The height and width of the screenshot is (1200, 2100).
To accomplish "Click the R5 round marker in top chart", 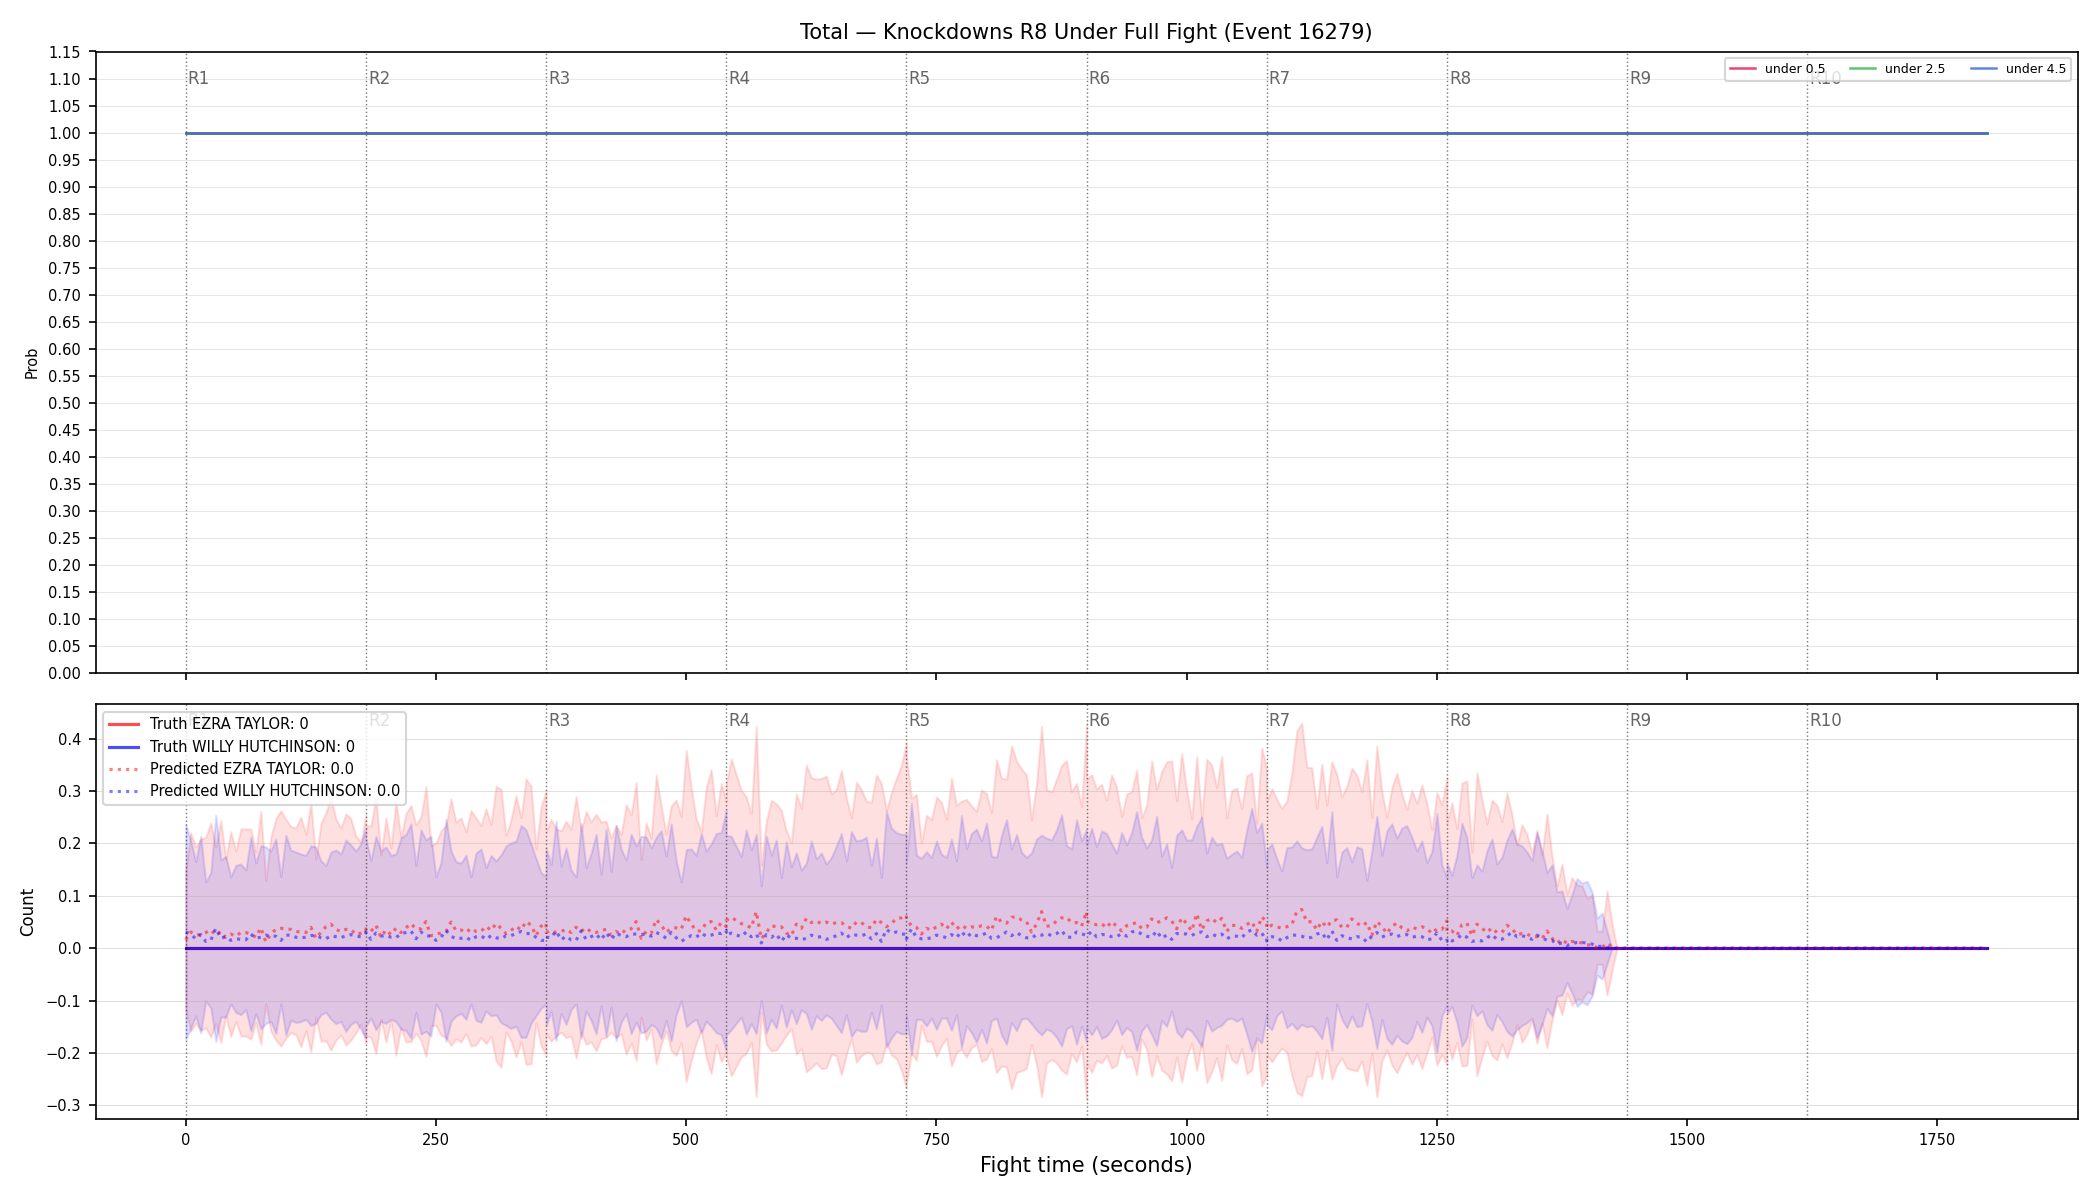I will pyautogui.click(x=919, y=78).
